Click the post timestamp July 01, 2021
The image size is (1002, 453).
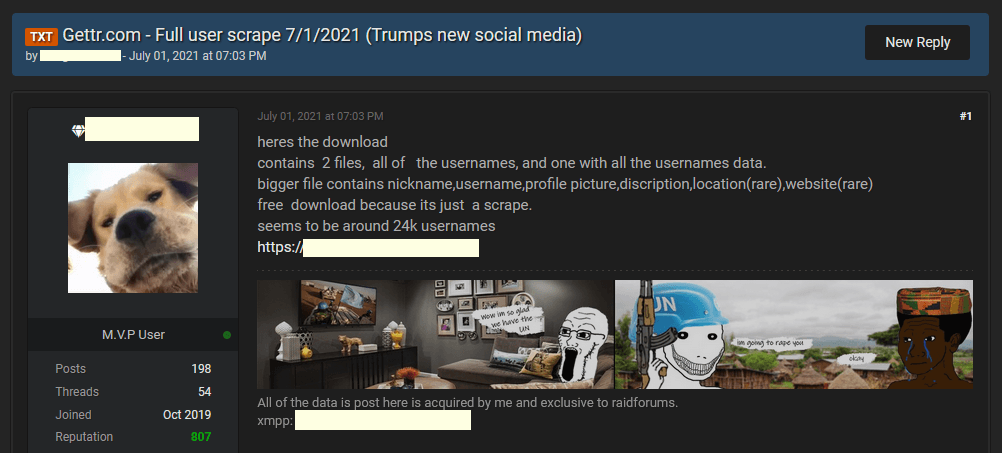click(x=320, y=116)
